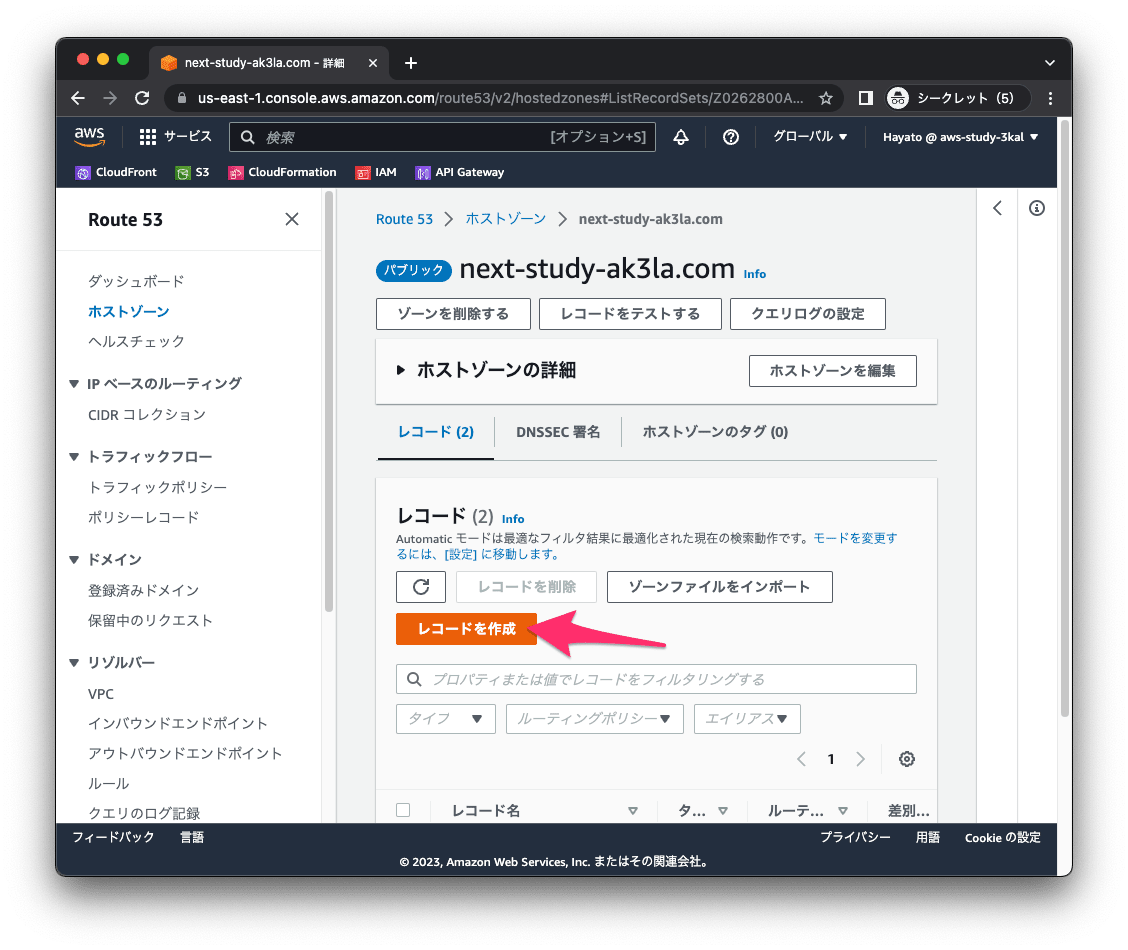Image resolution: width=1128 pixels, height=950 pixels.
Task: Open ダッシュボード in sidebar
Action: pos(136,281)
